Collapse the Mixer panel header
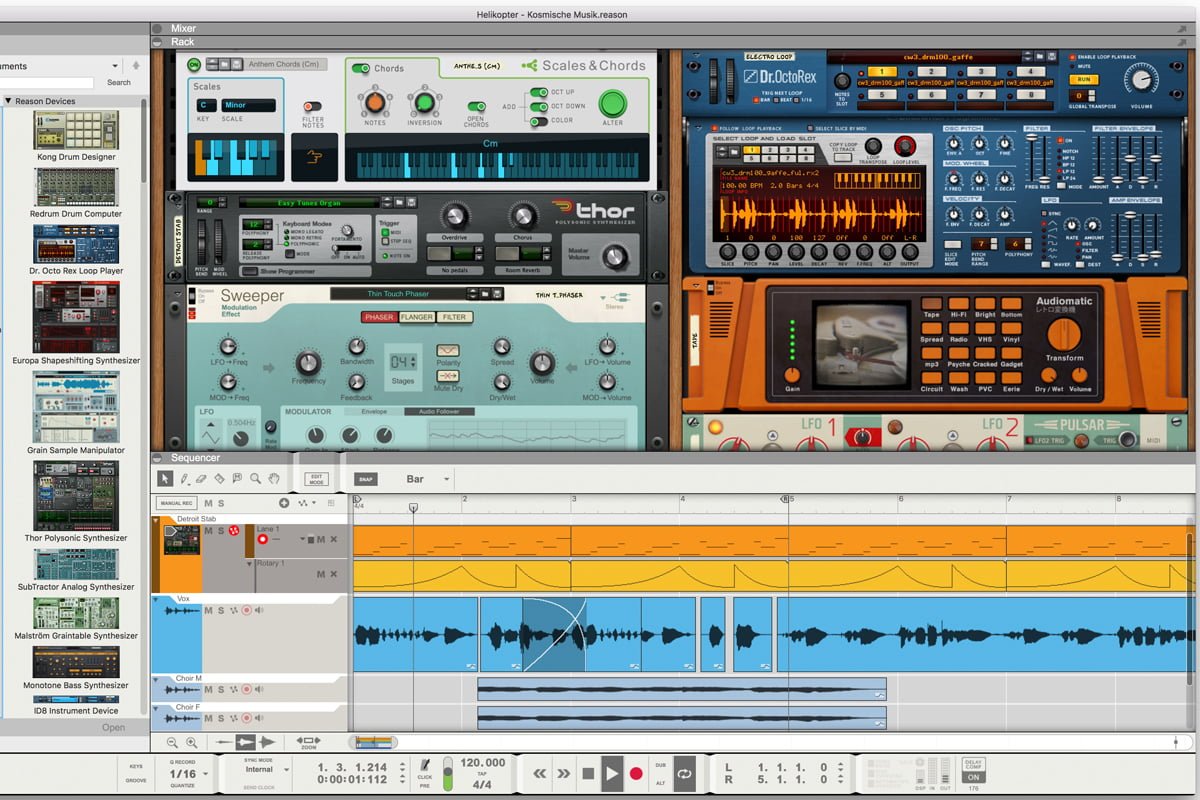This screenshot has width=1200, height=800. click(x=157, y=29)
